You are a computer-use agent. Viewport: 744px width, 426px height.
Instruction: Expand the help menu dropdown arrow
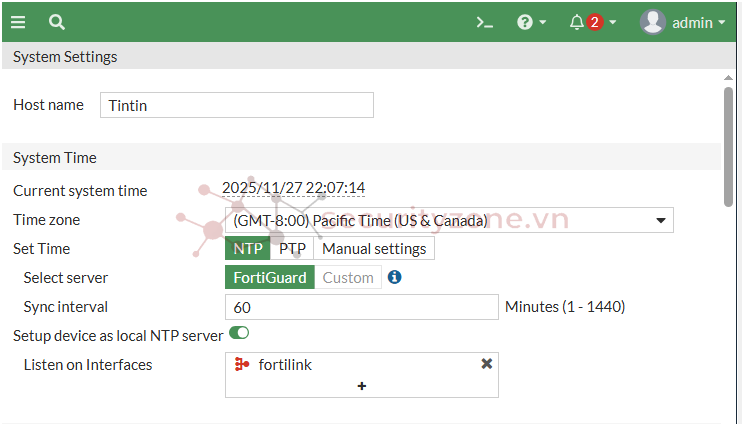point(543,22)
